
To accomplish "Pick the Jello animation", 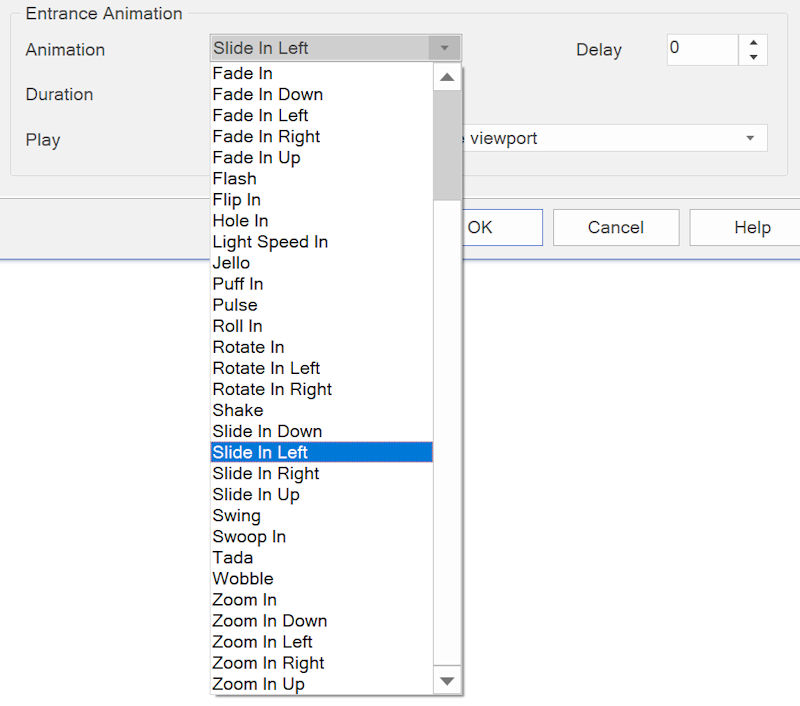I will click(x=231, y=263).
